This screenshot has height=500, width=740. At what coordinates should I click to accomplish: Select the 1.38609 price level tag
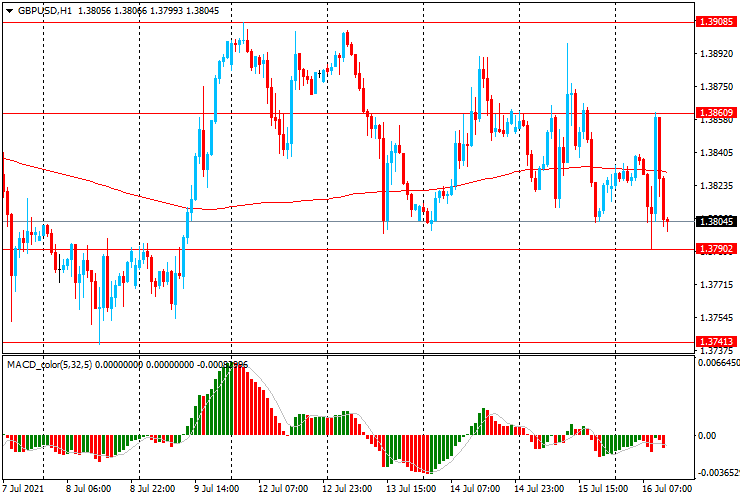pyautogui.click(x=717, y=113)
